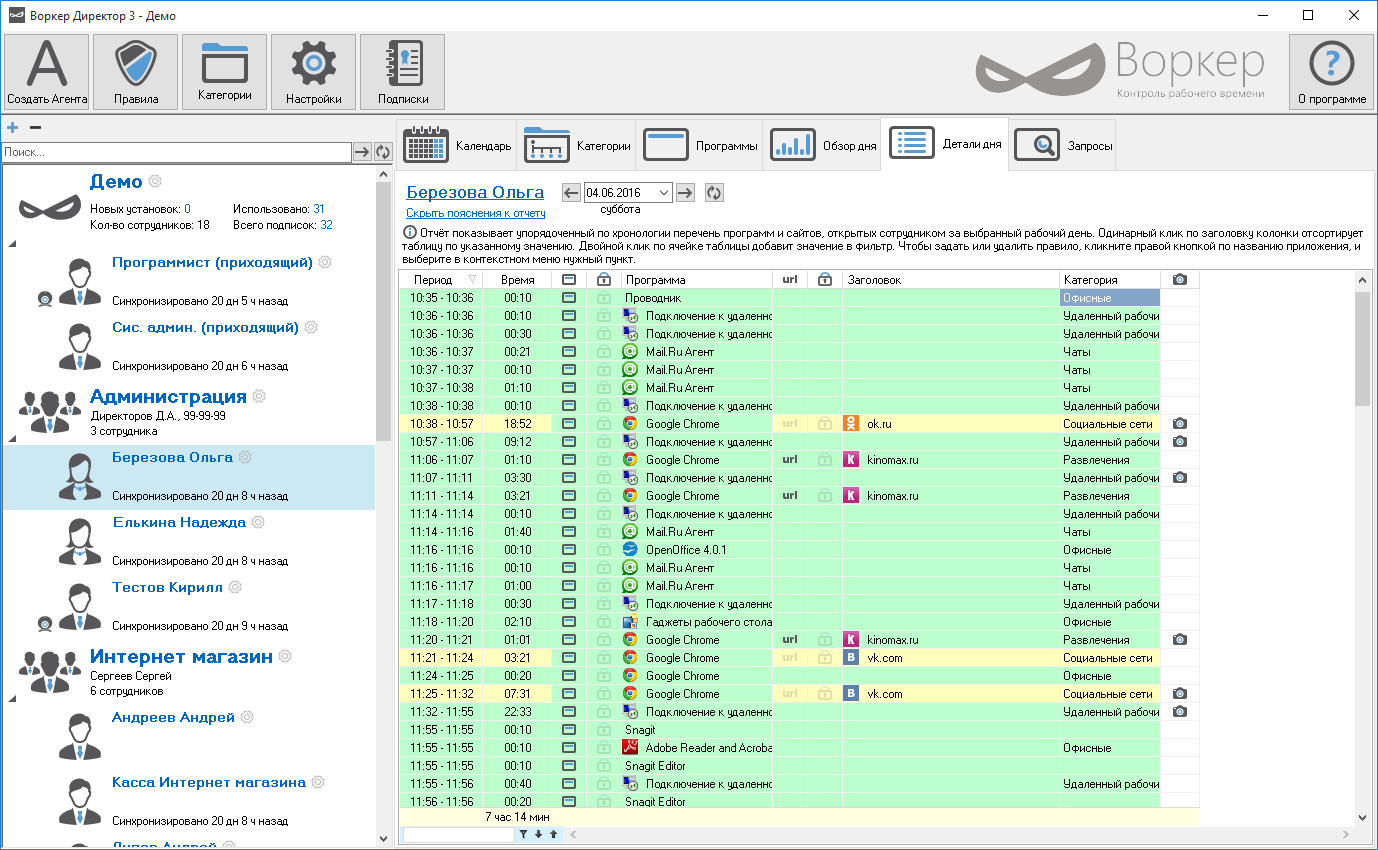Switch to the Календарь tab
This screenshot has width=1378, height=850.
(457, 146)
